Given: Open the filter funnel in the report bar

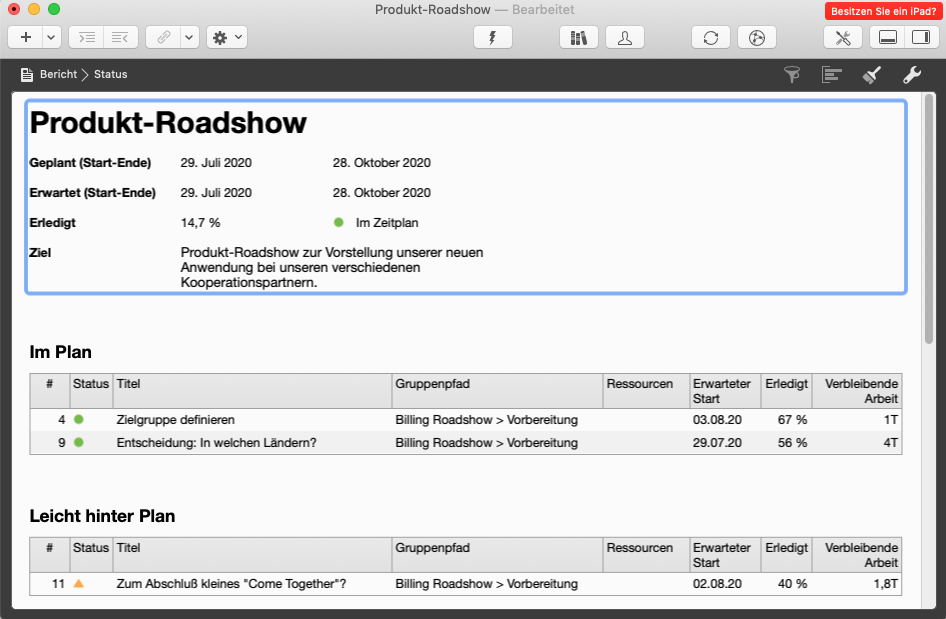Looking at the screenshot, I should coord(792,74).
